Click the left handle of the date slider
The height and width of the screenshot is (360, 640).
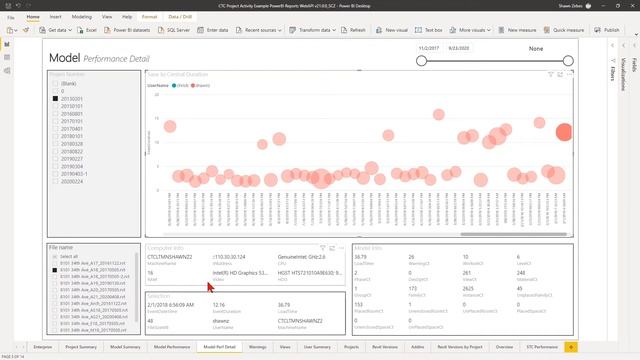pos(422,61)
